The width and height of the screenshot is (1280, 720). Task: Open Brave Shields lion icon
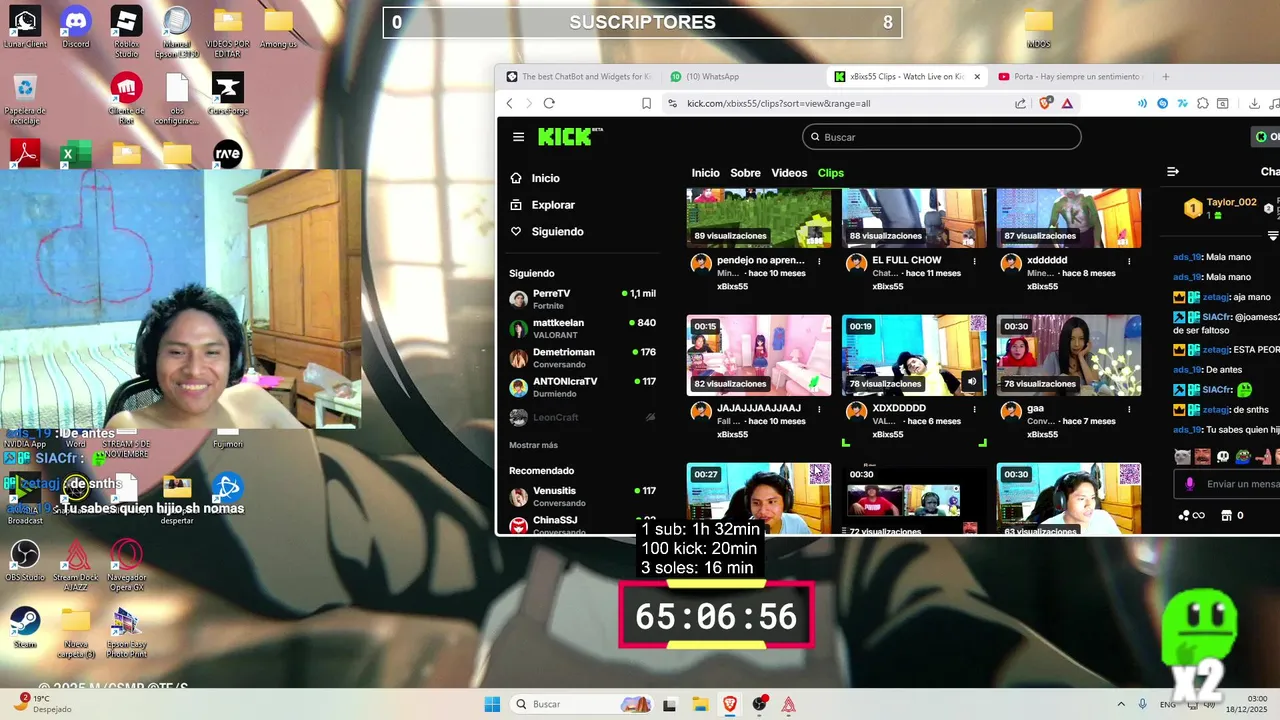(x=1046, y=103)
